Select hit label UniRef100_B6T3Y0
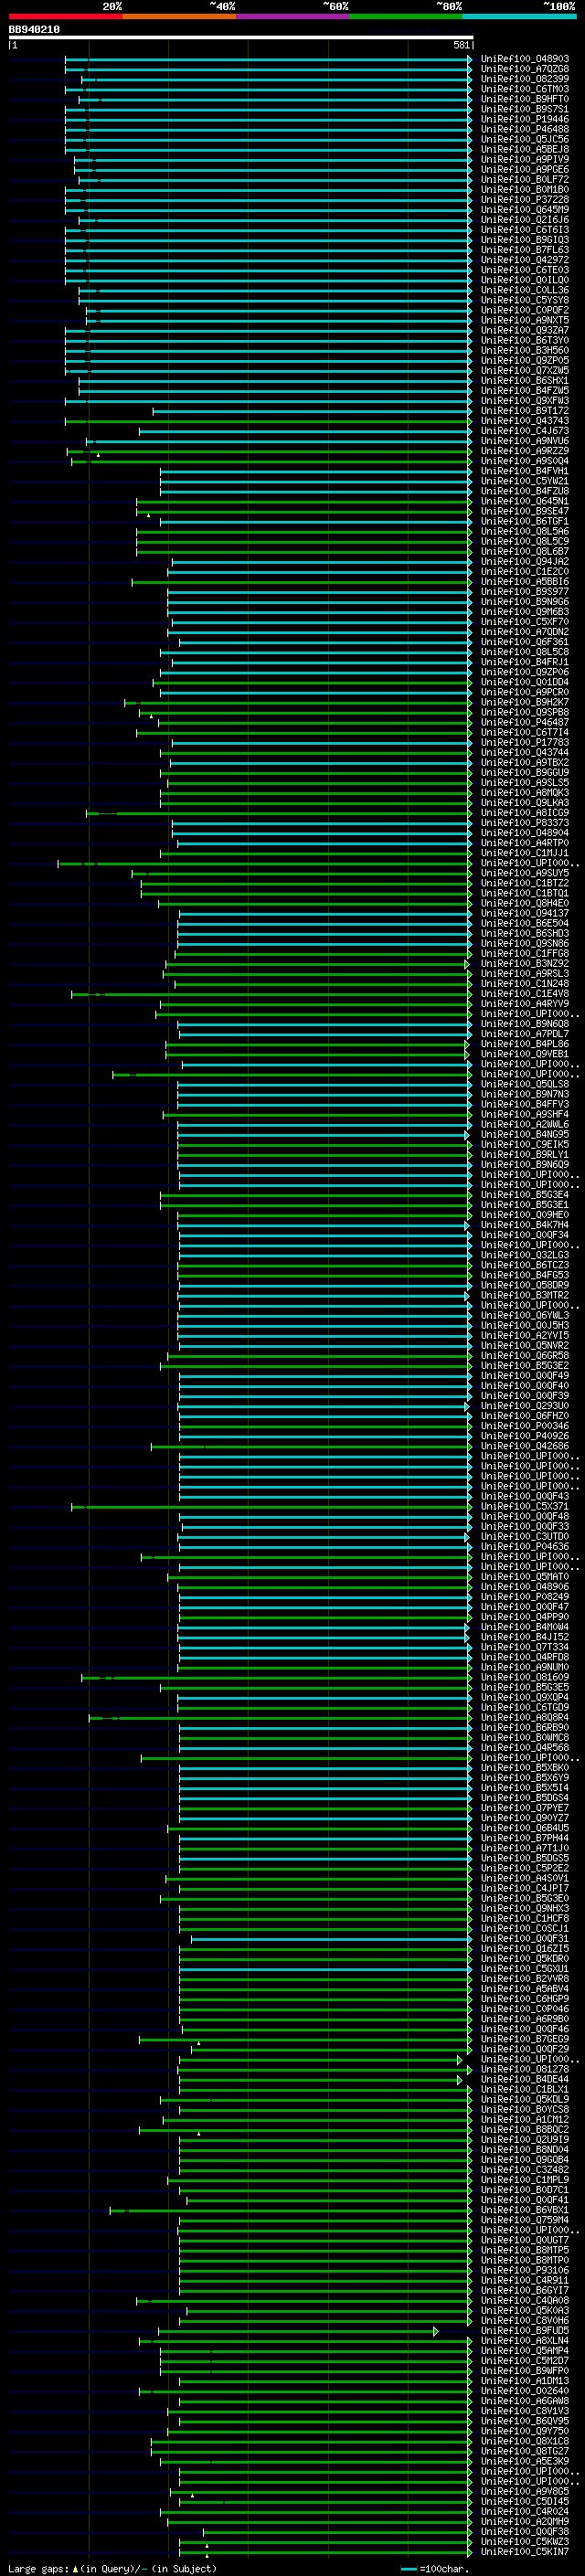The width and height of the screenshot is (585, 2576). click(x=525, y=340)
